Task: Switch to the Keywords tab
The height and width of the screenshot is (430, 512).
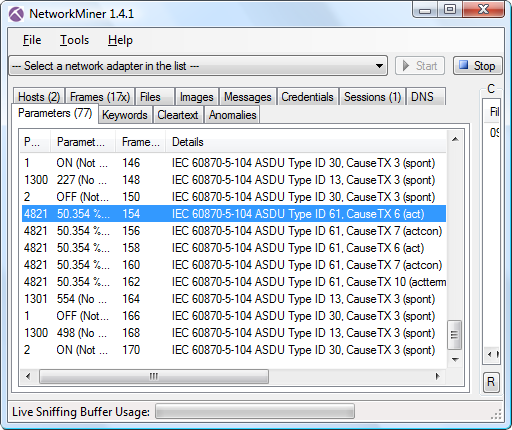Action: coord(125,115)
